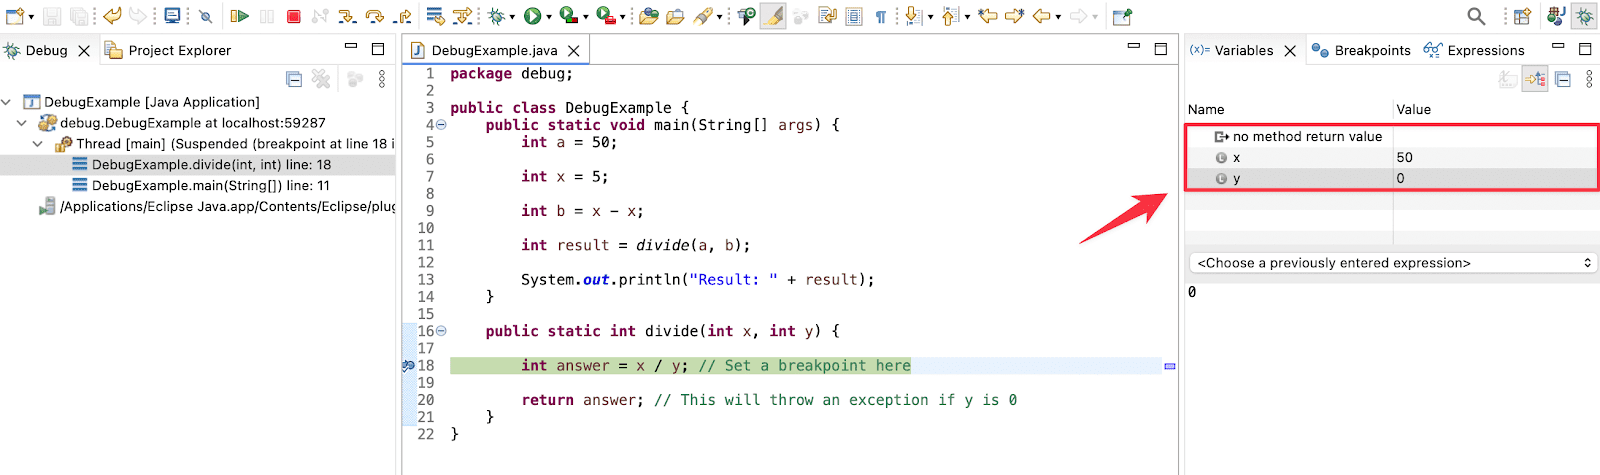The width and height of the screenshot is (1600, 475).
Task: Toggle the Mark Occurrences highlighter
Action: point(773,16)
